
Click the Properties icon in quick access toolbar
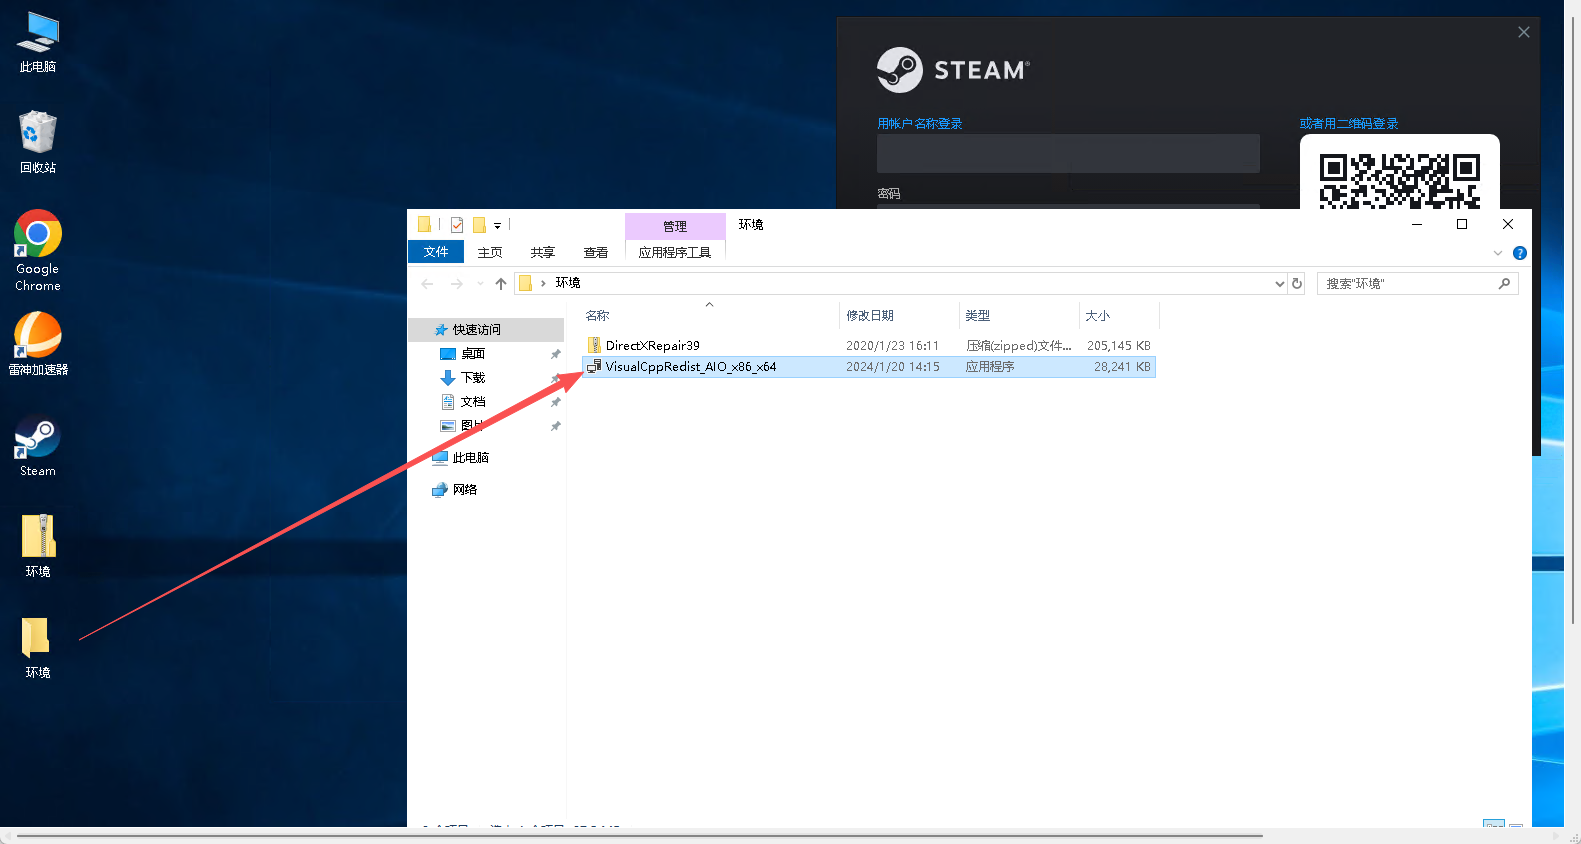[x=457, y=225]
